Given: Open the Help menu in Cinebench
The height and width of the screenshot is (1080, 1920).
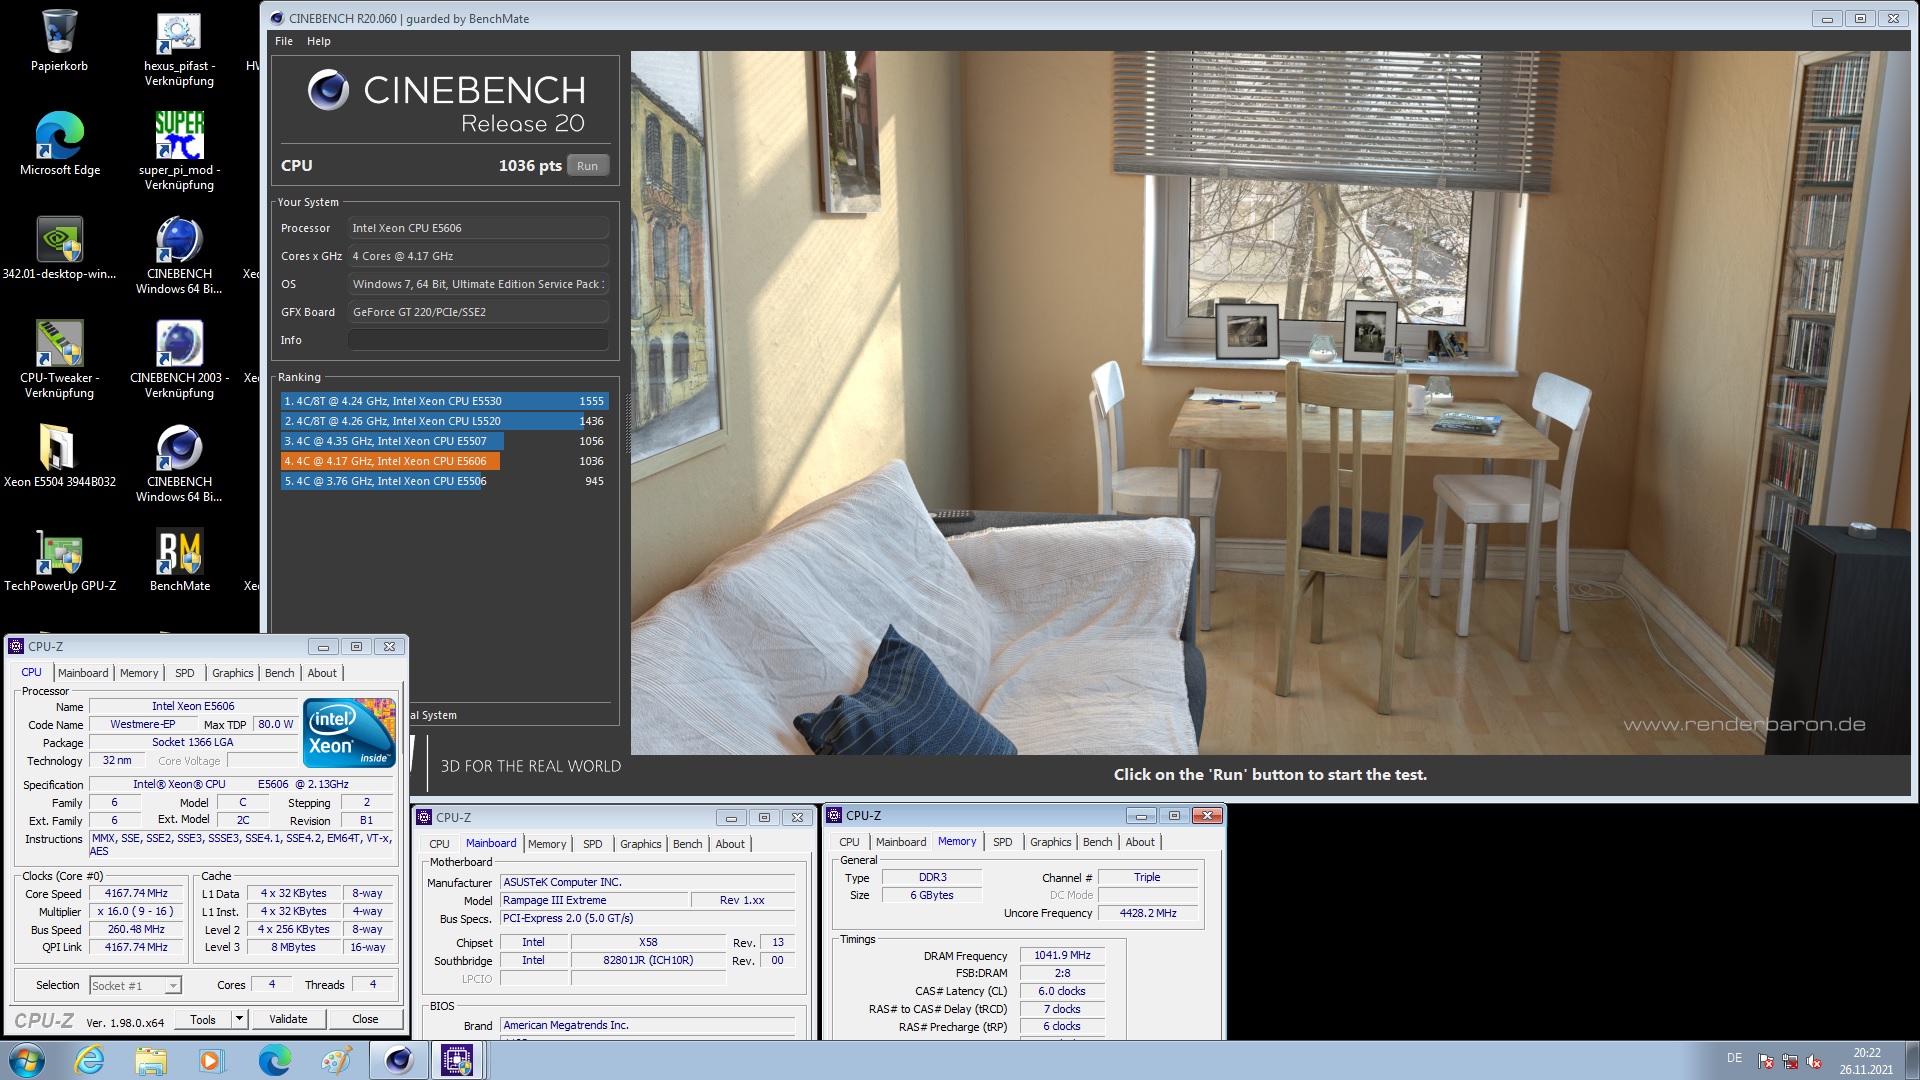Looking at the screenshot, I should [318, 41].
